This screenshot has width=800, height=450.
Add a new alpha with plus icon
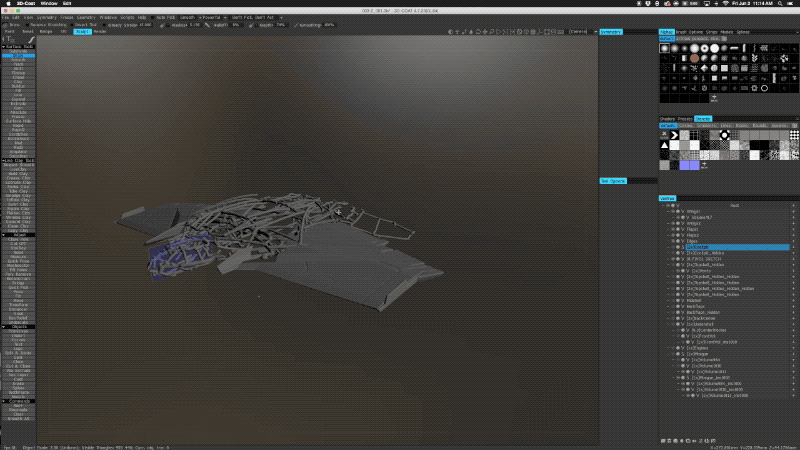[714, 97]
